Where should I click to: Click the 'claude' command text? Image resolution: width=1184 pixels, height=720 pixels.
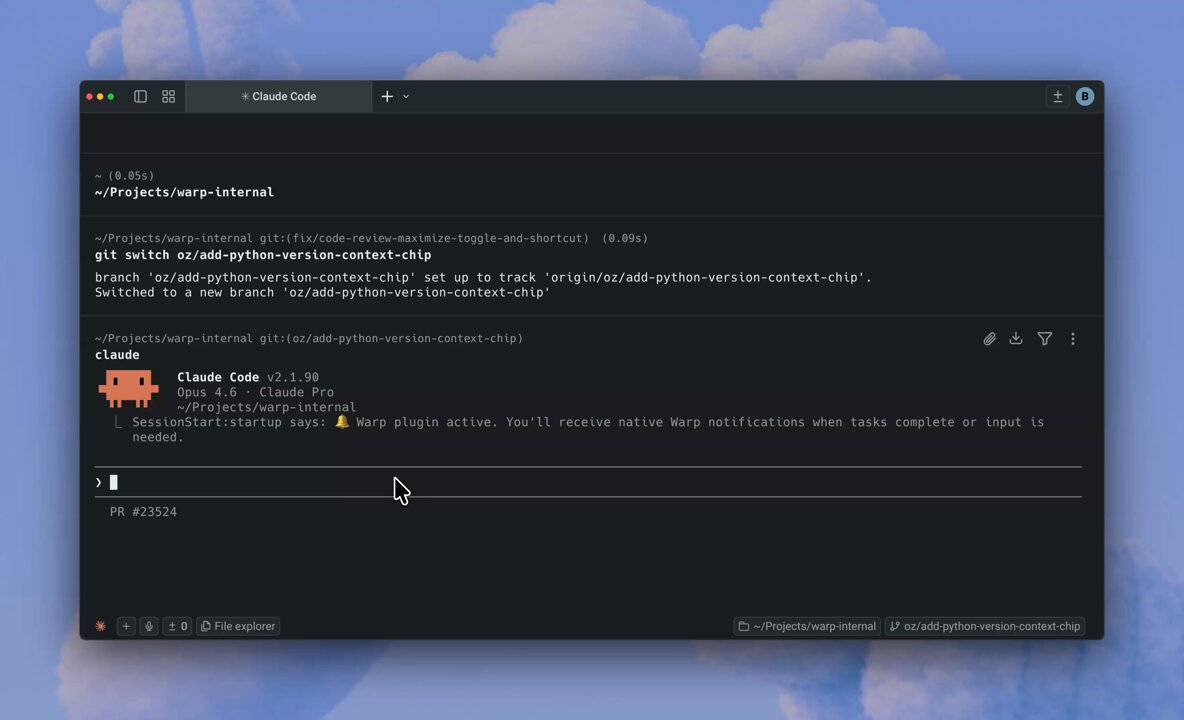[117, 355]
